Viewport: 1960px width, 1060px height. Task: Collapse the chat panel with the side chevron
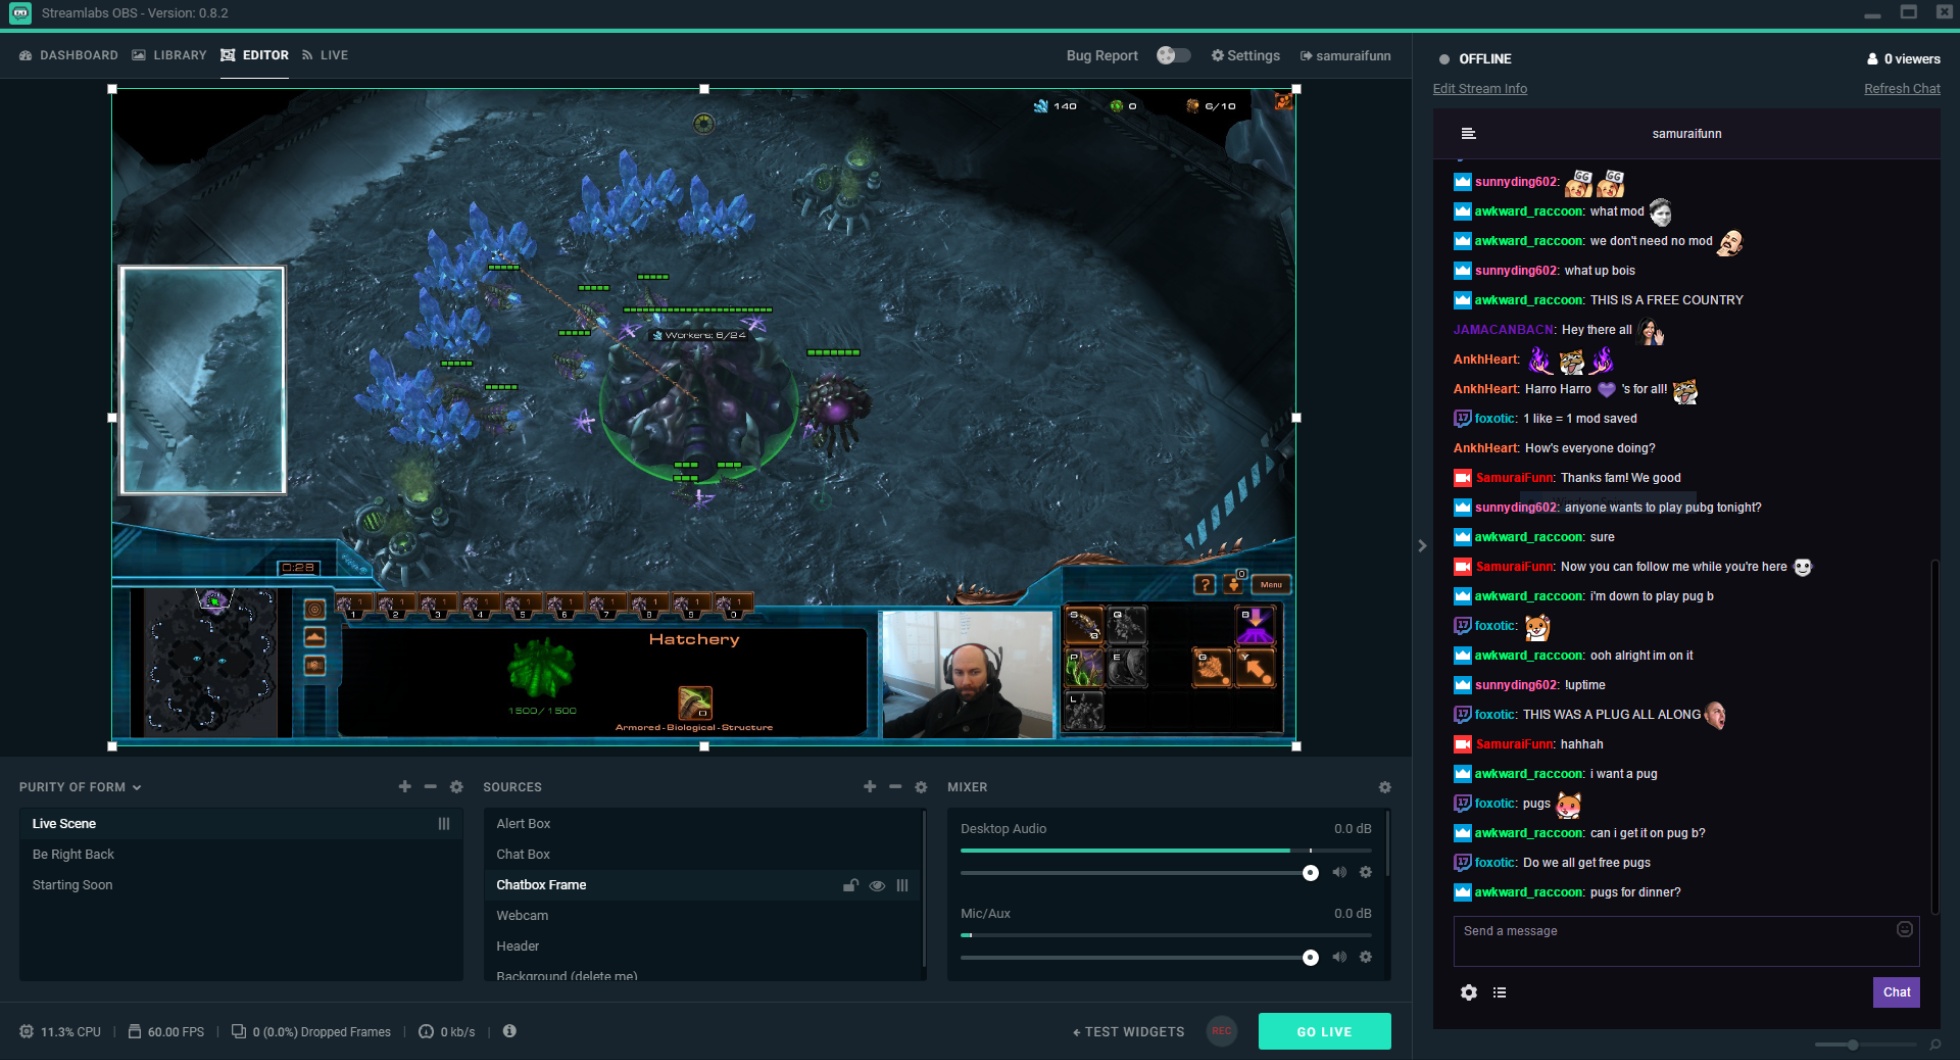tap(1423, 545)
